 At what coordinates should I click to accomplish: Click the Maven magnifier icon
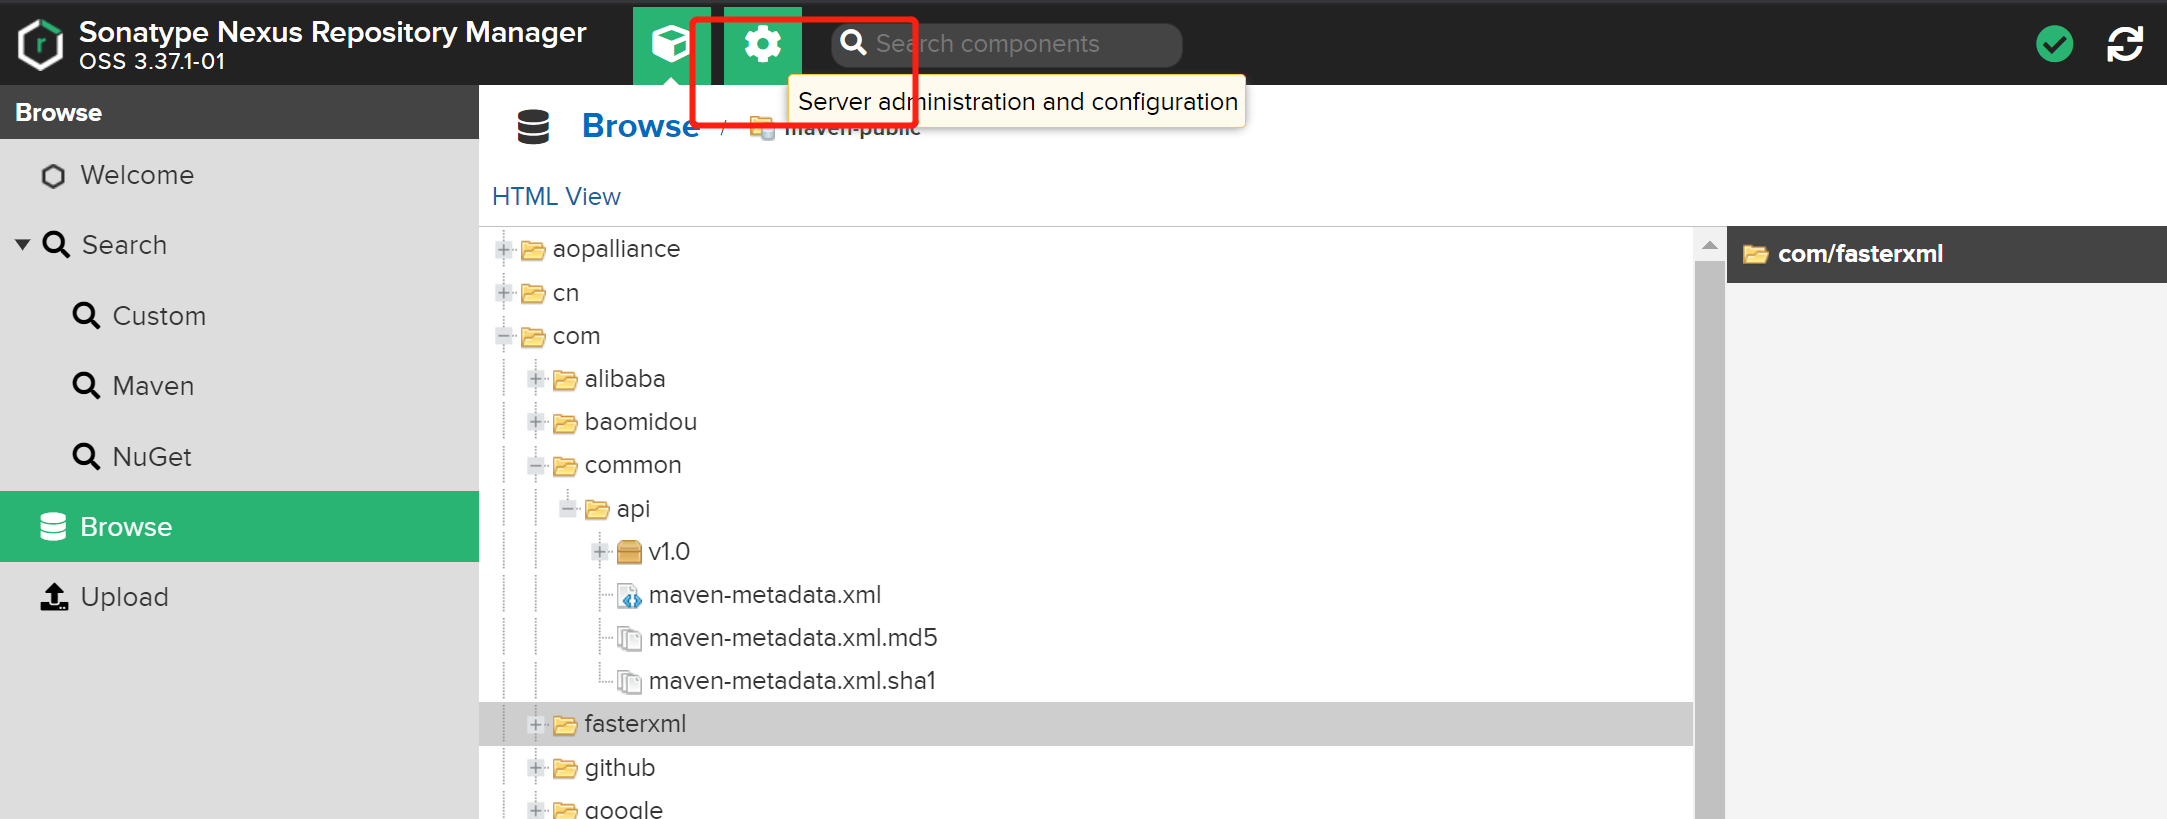(x=86, y=385)
